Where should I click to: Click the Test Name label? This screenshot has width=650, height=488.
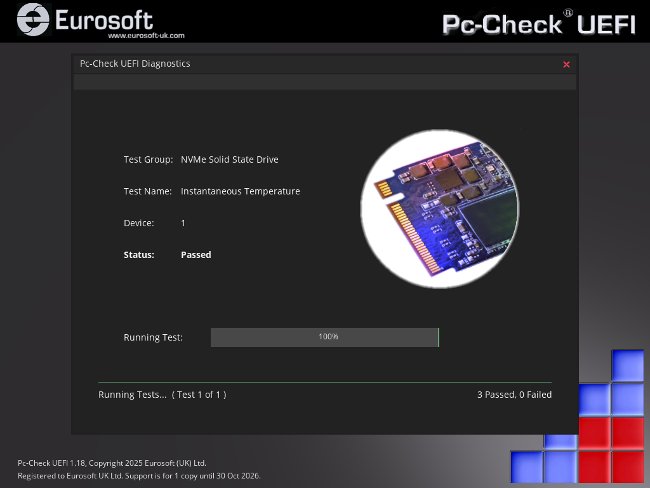148,191
